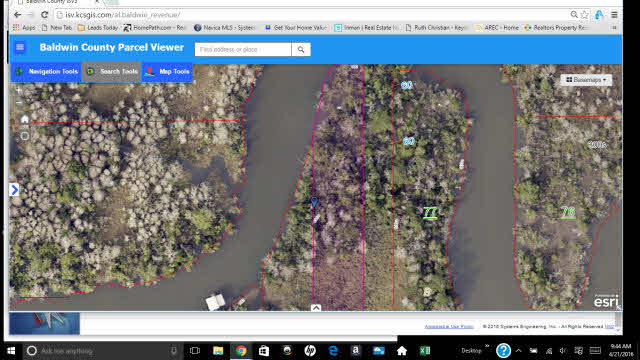Open the hamburger menu beside Baldwin County Parcel Viewer
This screenshot has width=640, height=360.
point(20,47)
